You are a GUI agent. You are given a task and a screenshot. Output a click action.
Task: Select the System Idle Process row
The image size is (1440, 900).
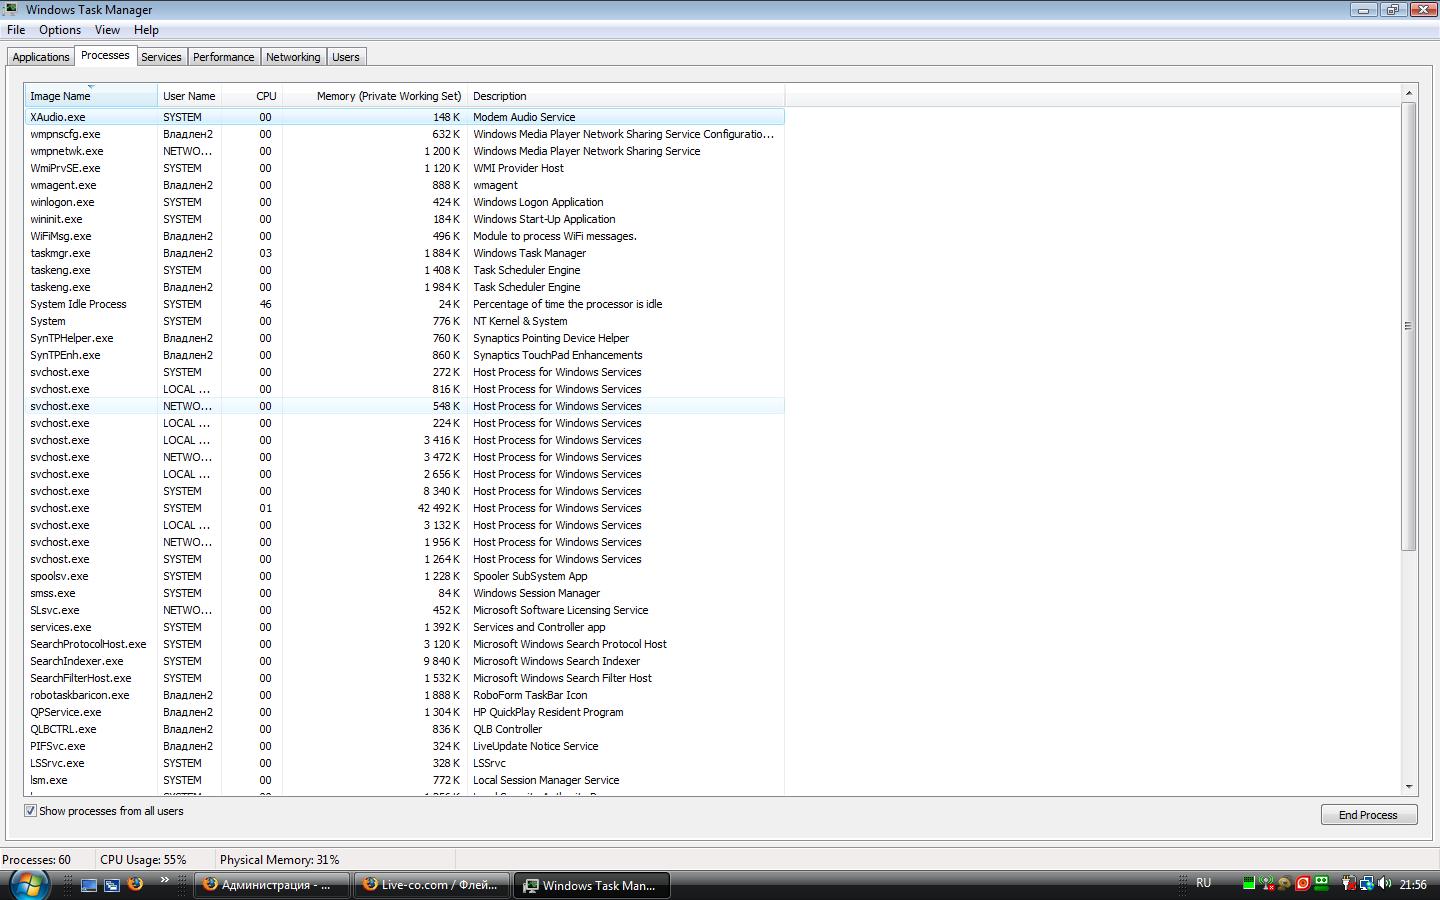point(78,304)
